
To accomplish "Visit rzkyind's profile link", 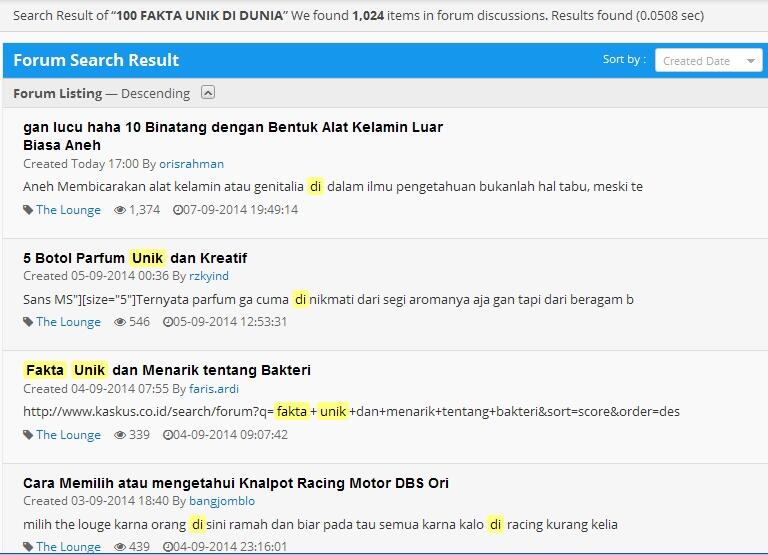I will click(x=209, y=276).
